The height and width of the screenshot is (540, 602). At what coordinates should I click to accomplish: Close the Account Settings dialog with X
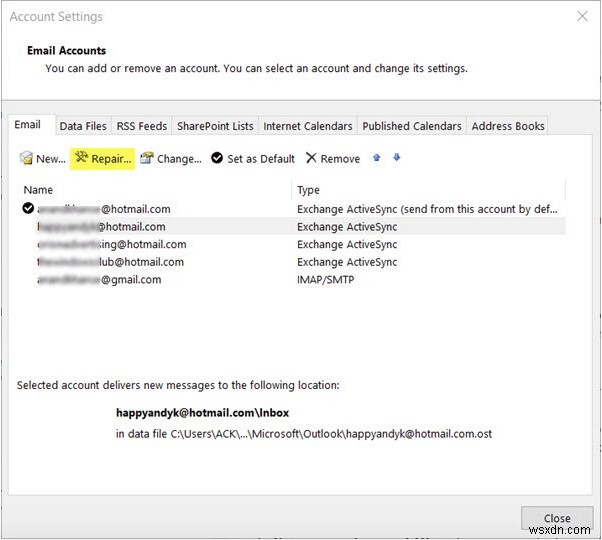pyautogui.click(x=582, y=16)
